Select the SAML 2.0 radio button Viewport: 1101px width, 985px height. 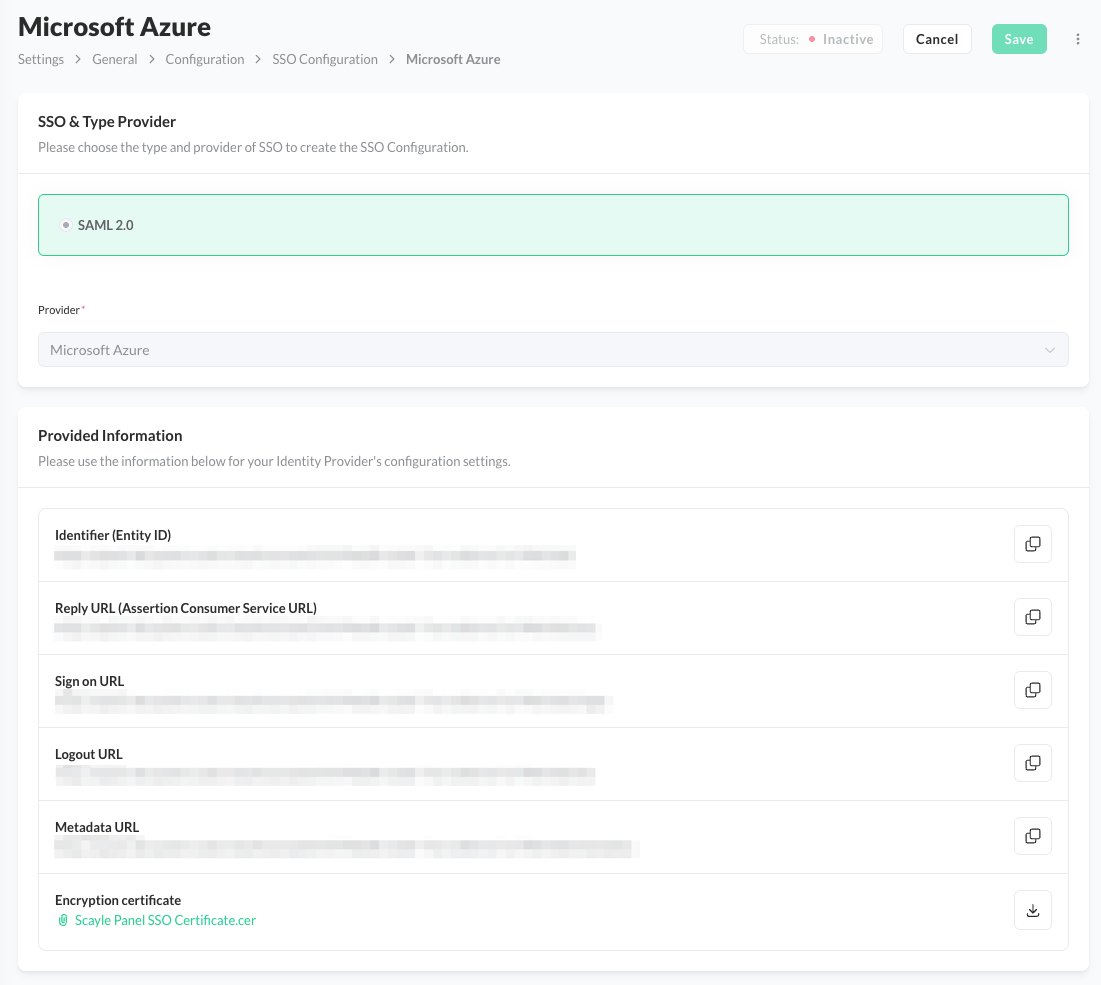coord(66,225)
